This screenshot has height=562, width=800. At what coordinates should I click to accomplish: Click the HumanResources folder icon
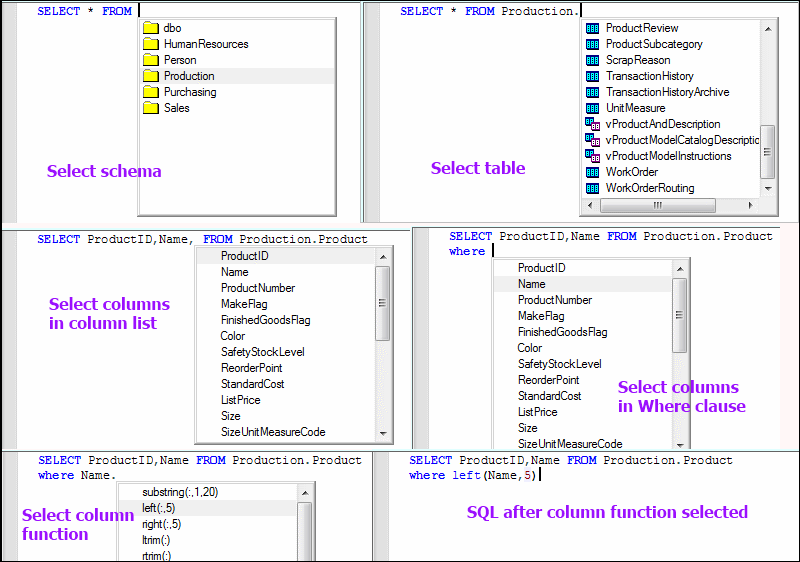[x=151, y=44]
